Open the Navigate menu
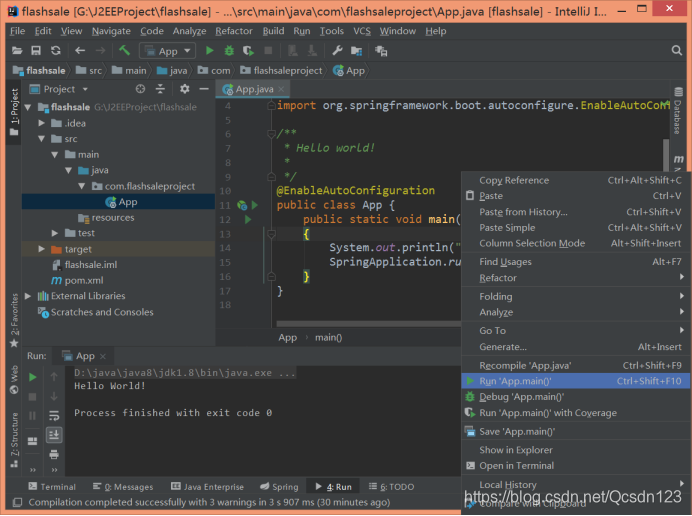The image size is (692, 516). [111, 31]
